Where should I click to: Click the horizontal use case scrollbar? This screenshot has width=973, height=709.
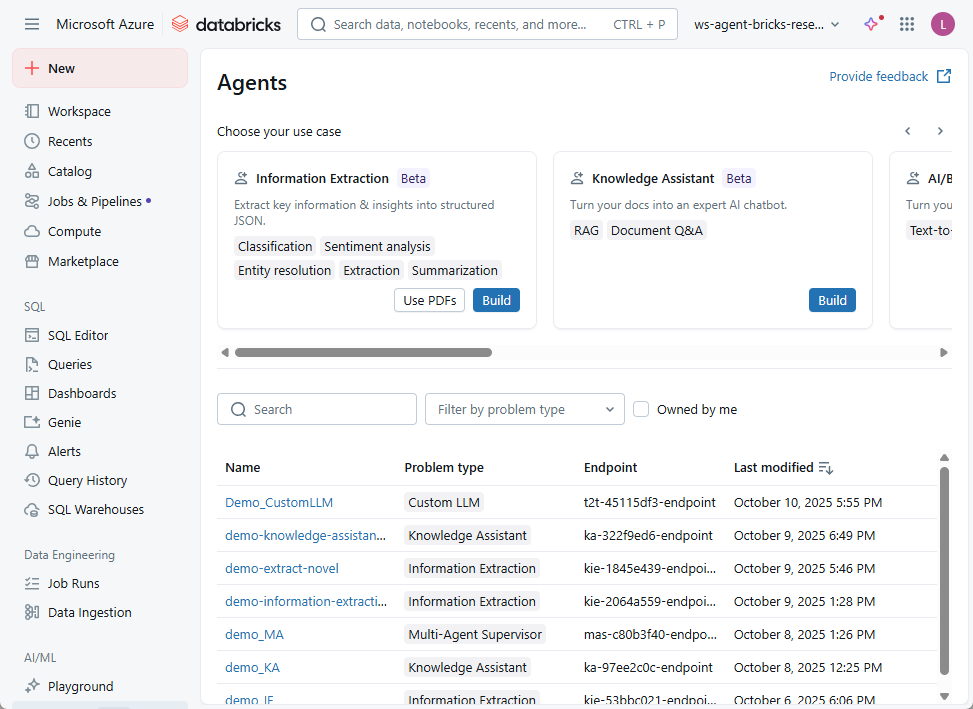click(363, 352)
